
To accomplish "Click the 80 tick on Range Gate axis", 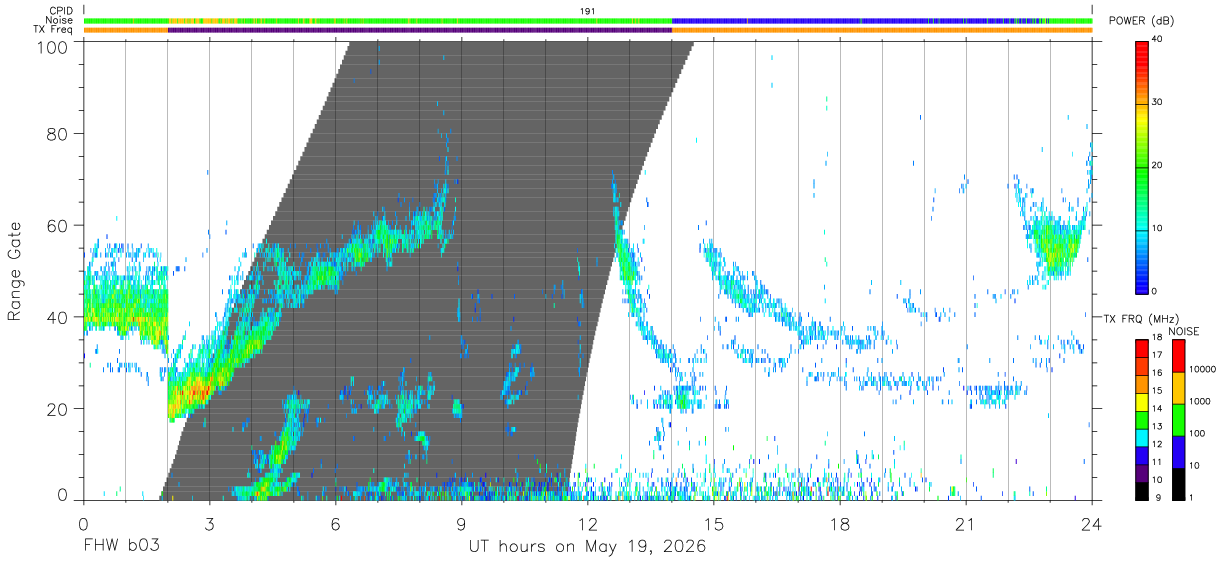I will click(60, 136).
